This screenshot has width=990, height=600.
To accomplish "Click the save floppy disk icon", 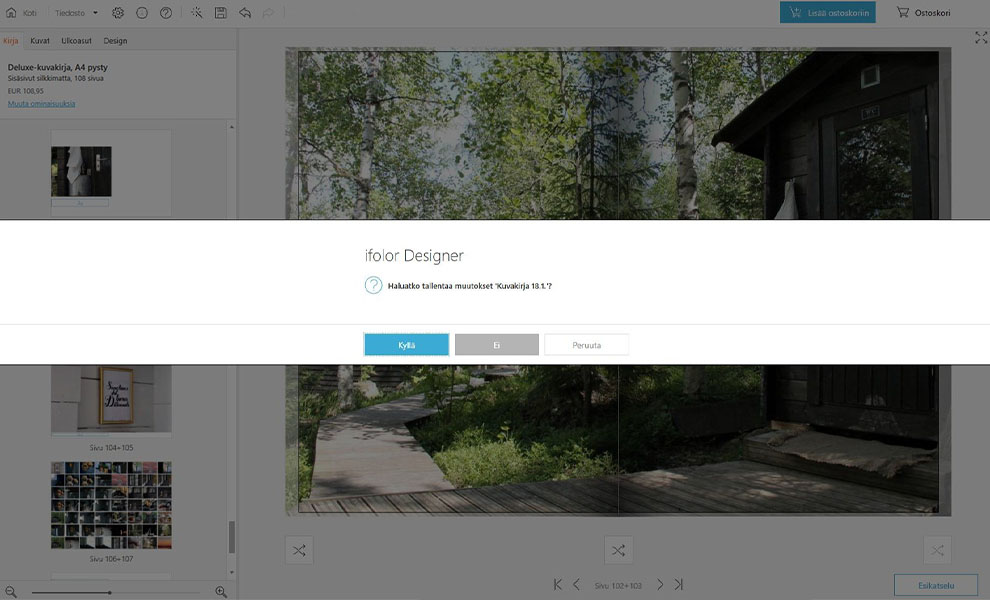I will (220, 13).
